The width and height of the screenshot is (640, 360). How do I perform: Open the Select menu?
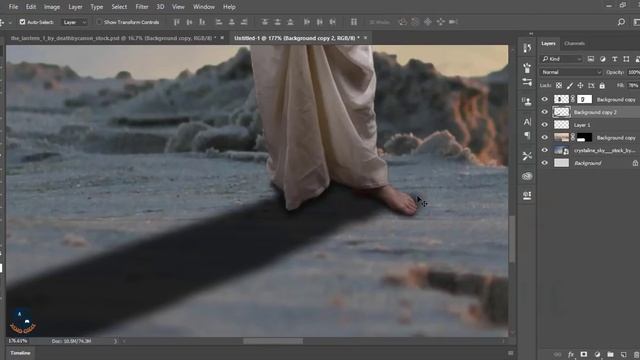tap(119, 7)
